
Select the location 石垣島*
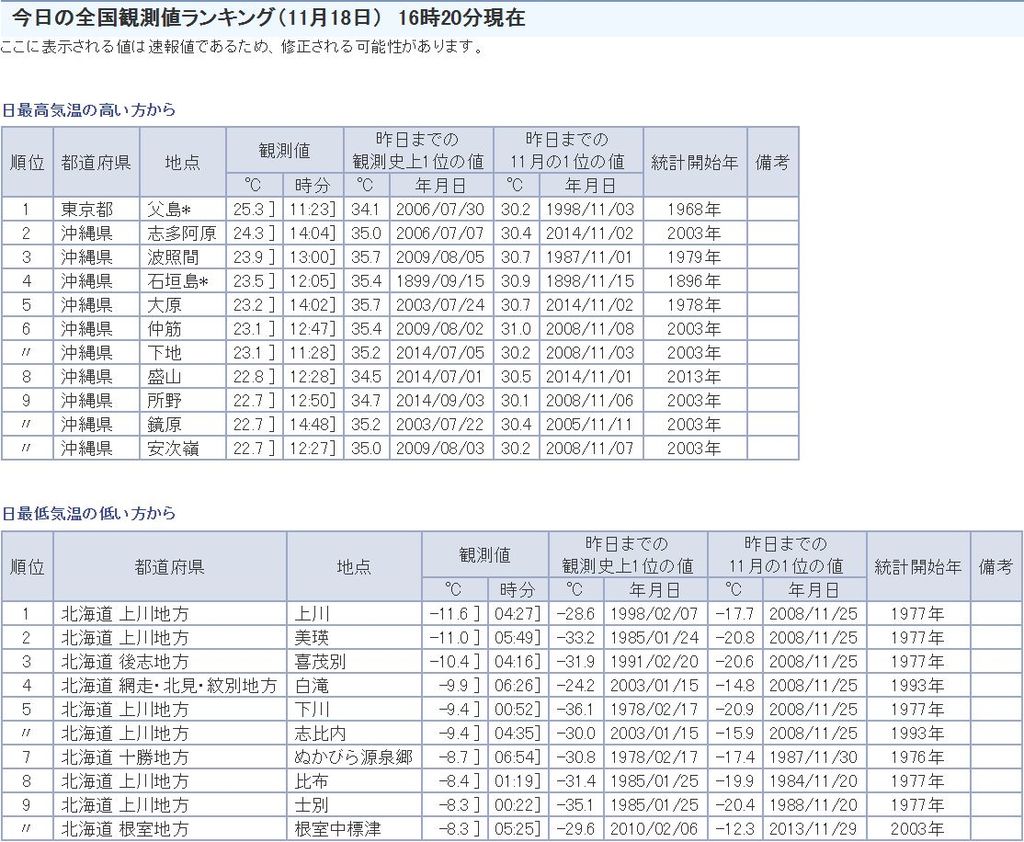(177, 281)
